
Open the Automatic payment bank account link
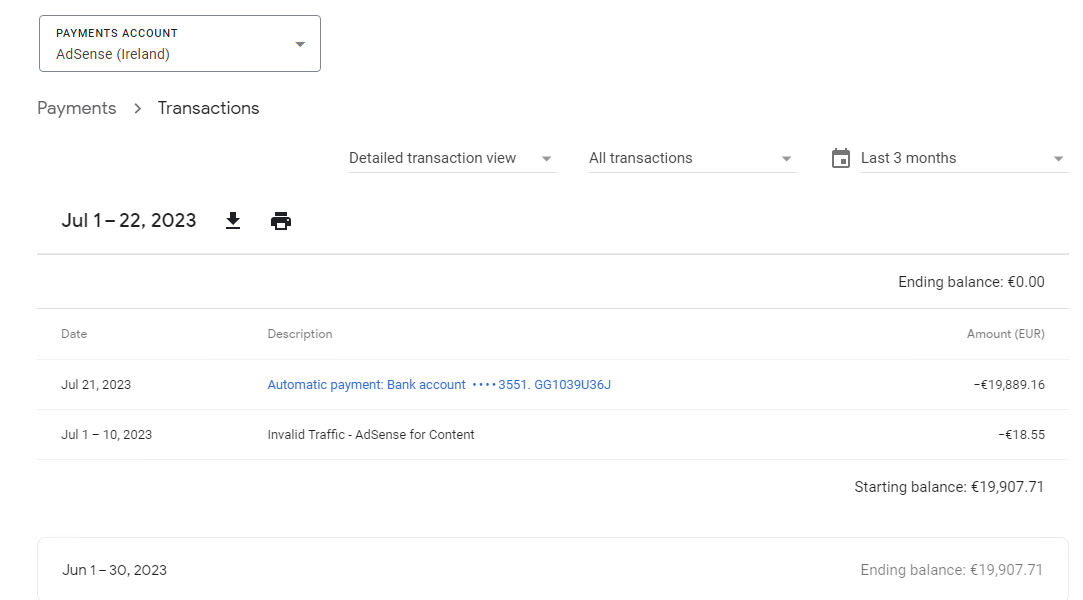pyautogui.click(x=439, y=385)
